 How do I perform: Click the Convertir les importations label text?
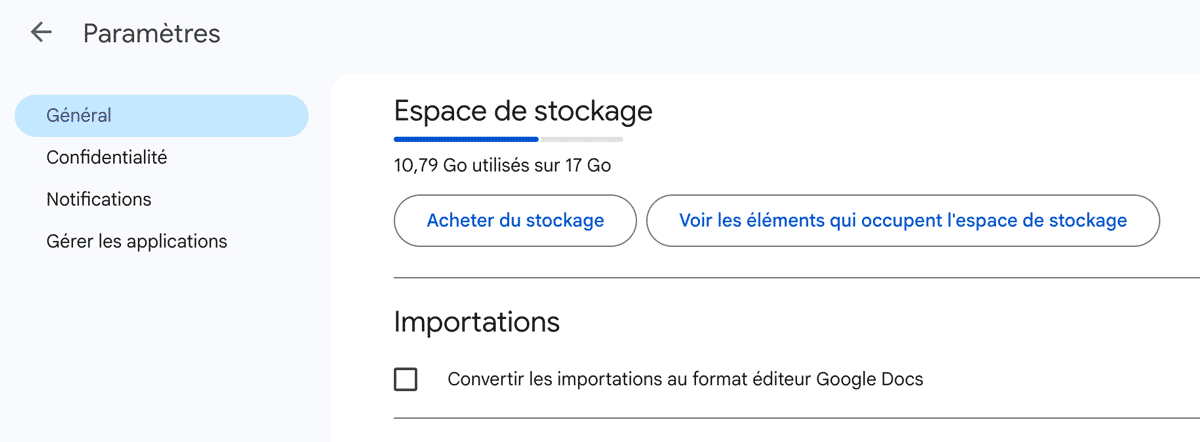pyautogui.click(x=685, y=380)
